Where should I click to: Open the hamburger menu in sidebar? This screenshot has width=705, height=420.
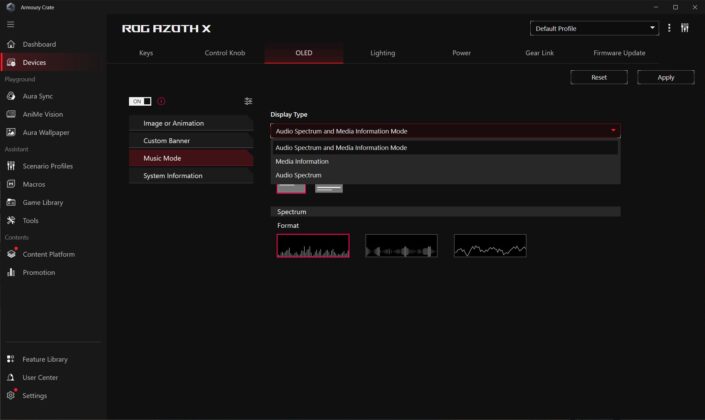point(10,24)
